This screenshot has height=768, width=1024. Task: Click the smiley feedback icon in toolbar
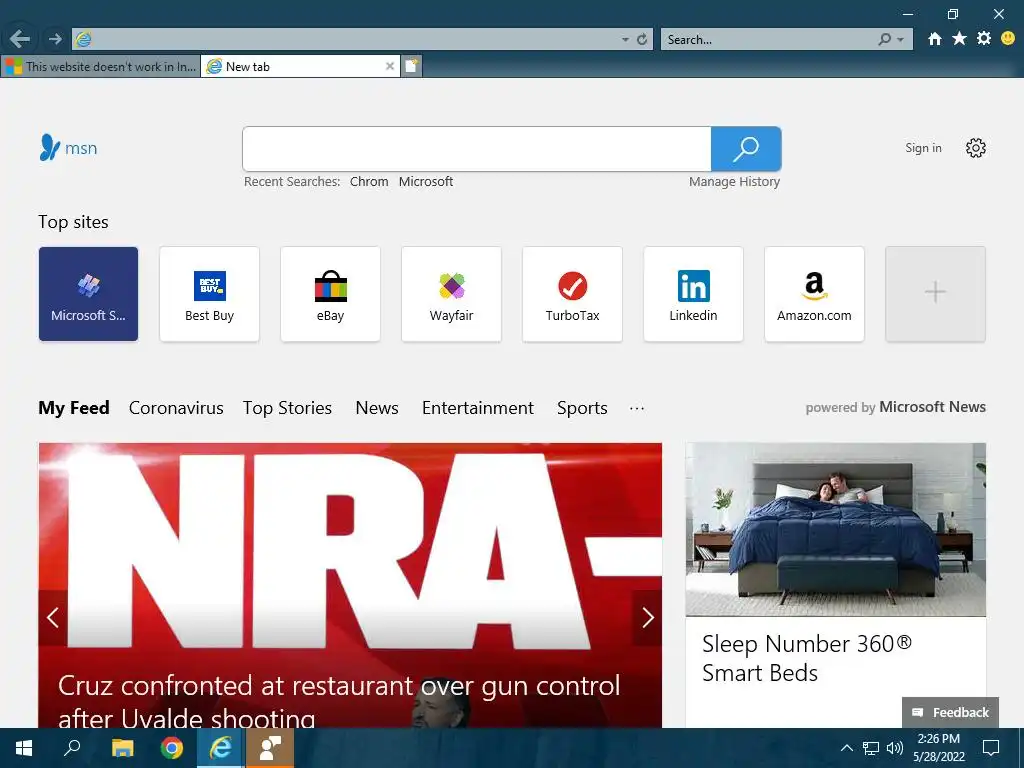click(x=1008, y=39)
